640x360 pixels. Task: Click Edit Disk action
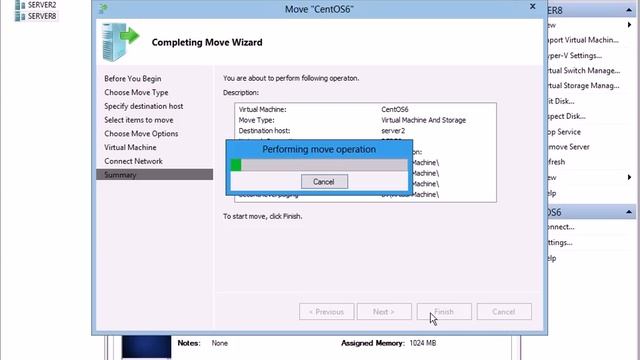[561, 101]
